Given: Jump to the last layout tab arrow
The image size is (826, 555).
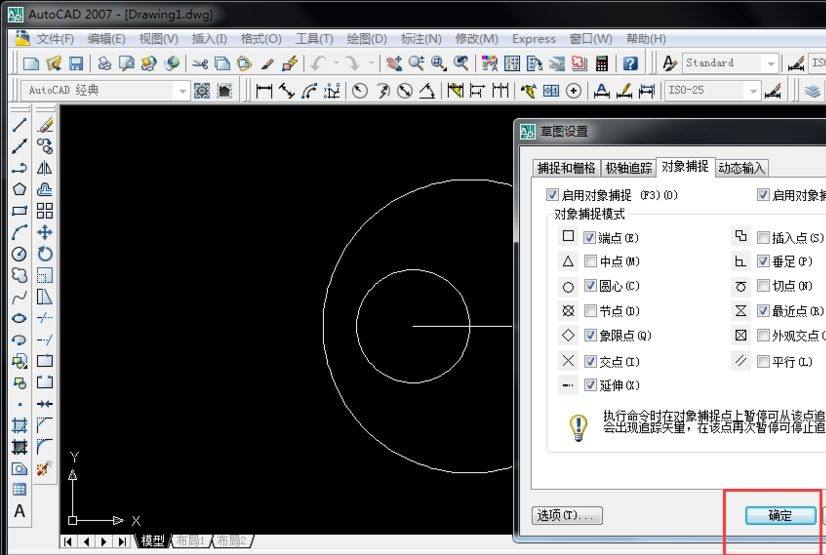Looking at the screenshot, I should (122, 541).
